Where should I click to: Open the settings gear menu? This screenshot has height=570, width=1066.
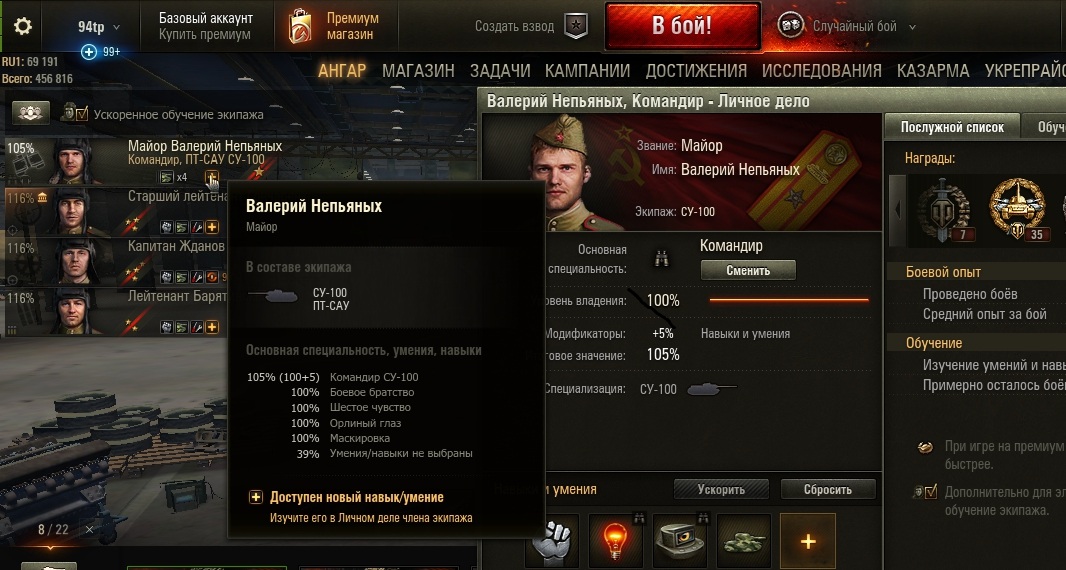[x=22, y=27]
